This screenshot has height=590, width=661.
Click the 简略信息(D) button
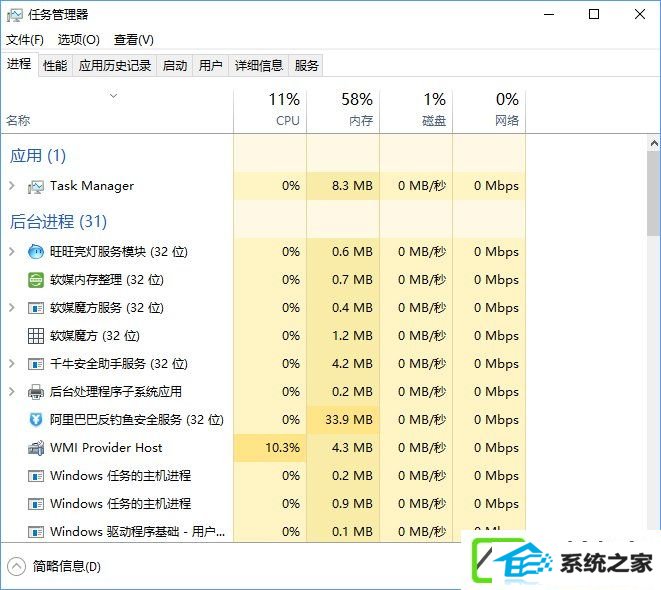54,566
